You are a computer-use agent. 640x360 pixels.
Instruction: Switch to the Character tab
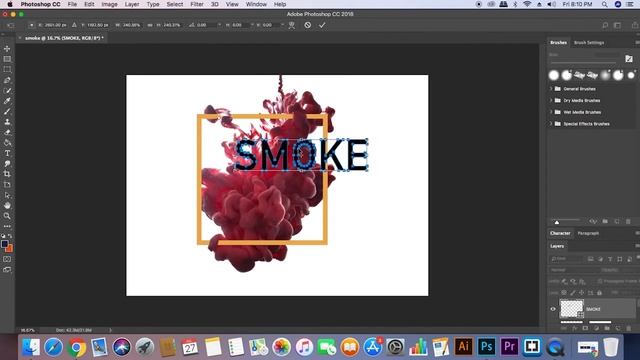(560, 233)
